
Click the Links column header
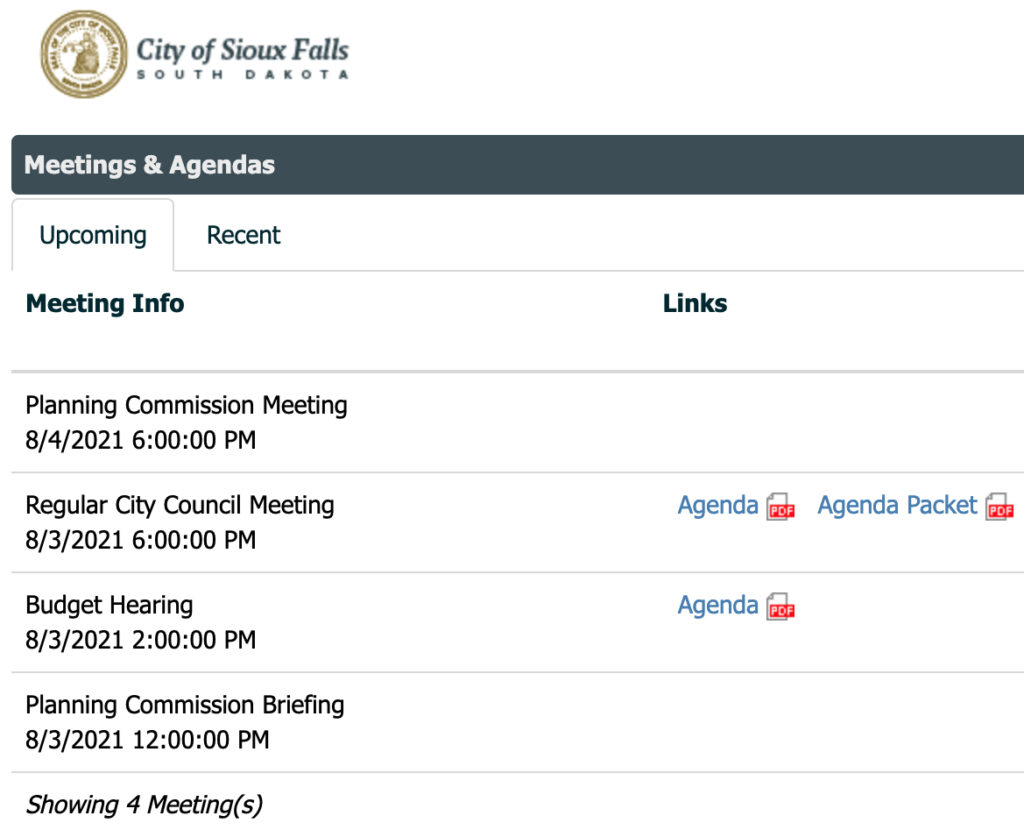[695, 304]
